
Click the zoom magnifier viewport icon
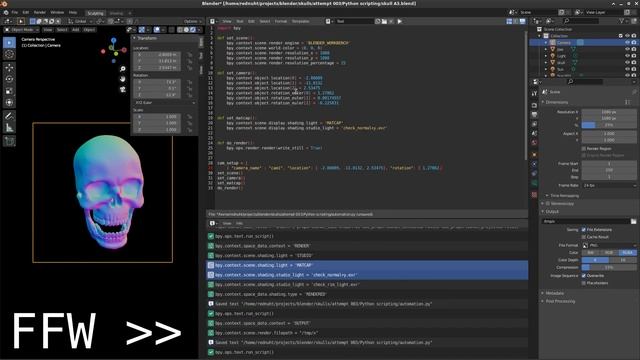click(122, 69)
